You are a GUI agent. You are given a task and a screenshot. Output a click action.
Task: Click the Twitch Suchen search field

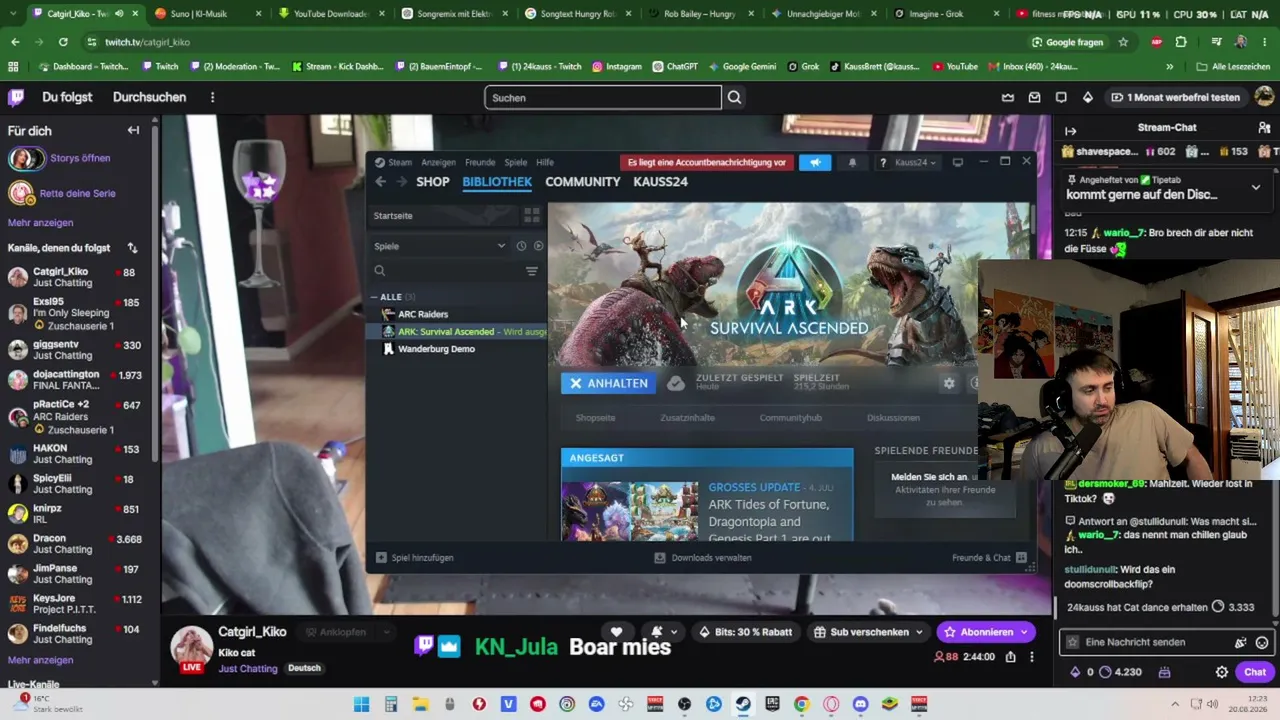[x=603, y=97]
